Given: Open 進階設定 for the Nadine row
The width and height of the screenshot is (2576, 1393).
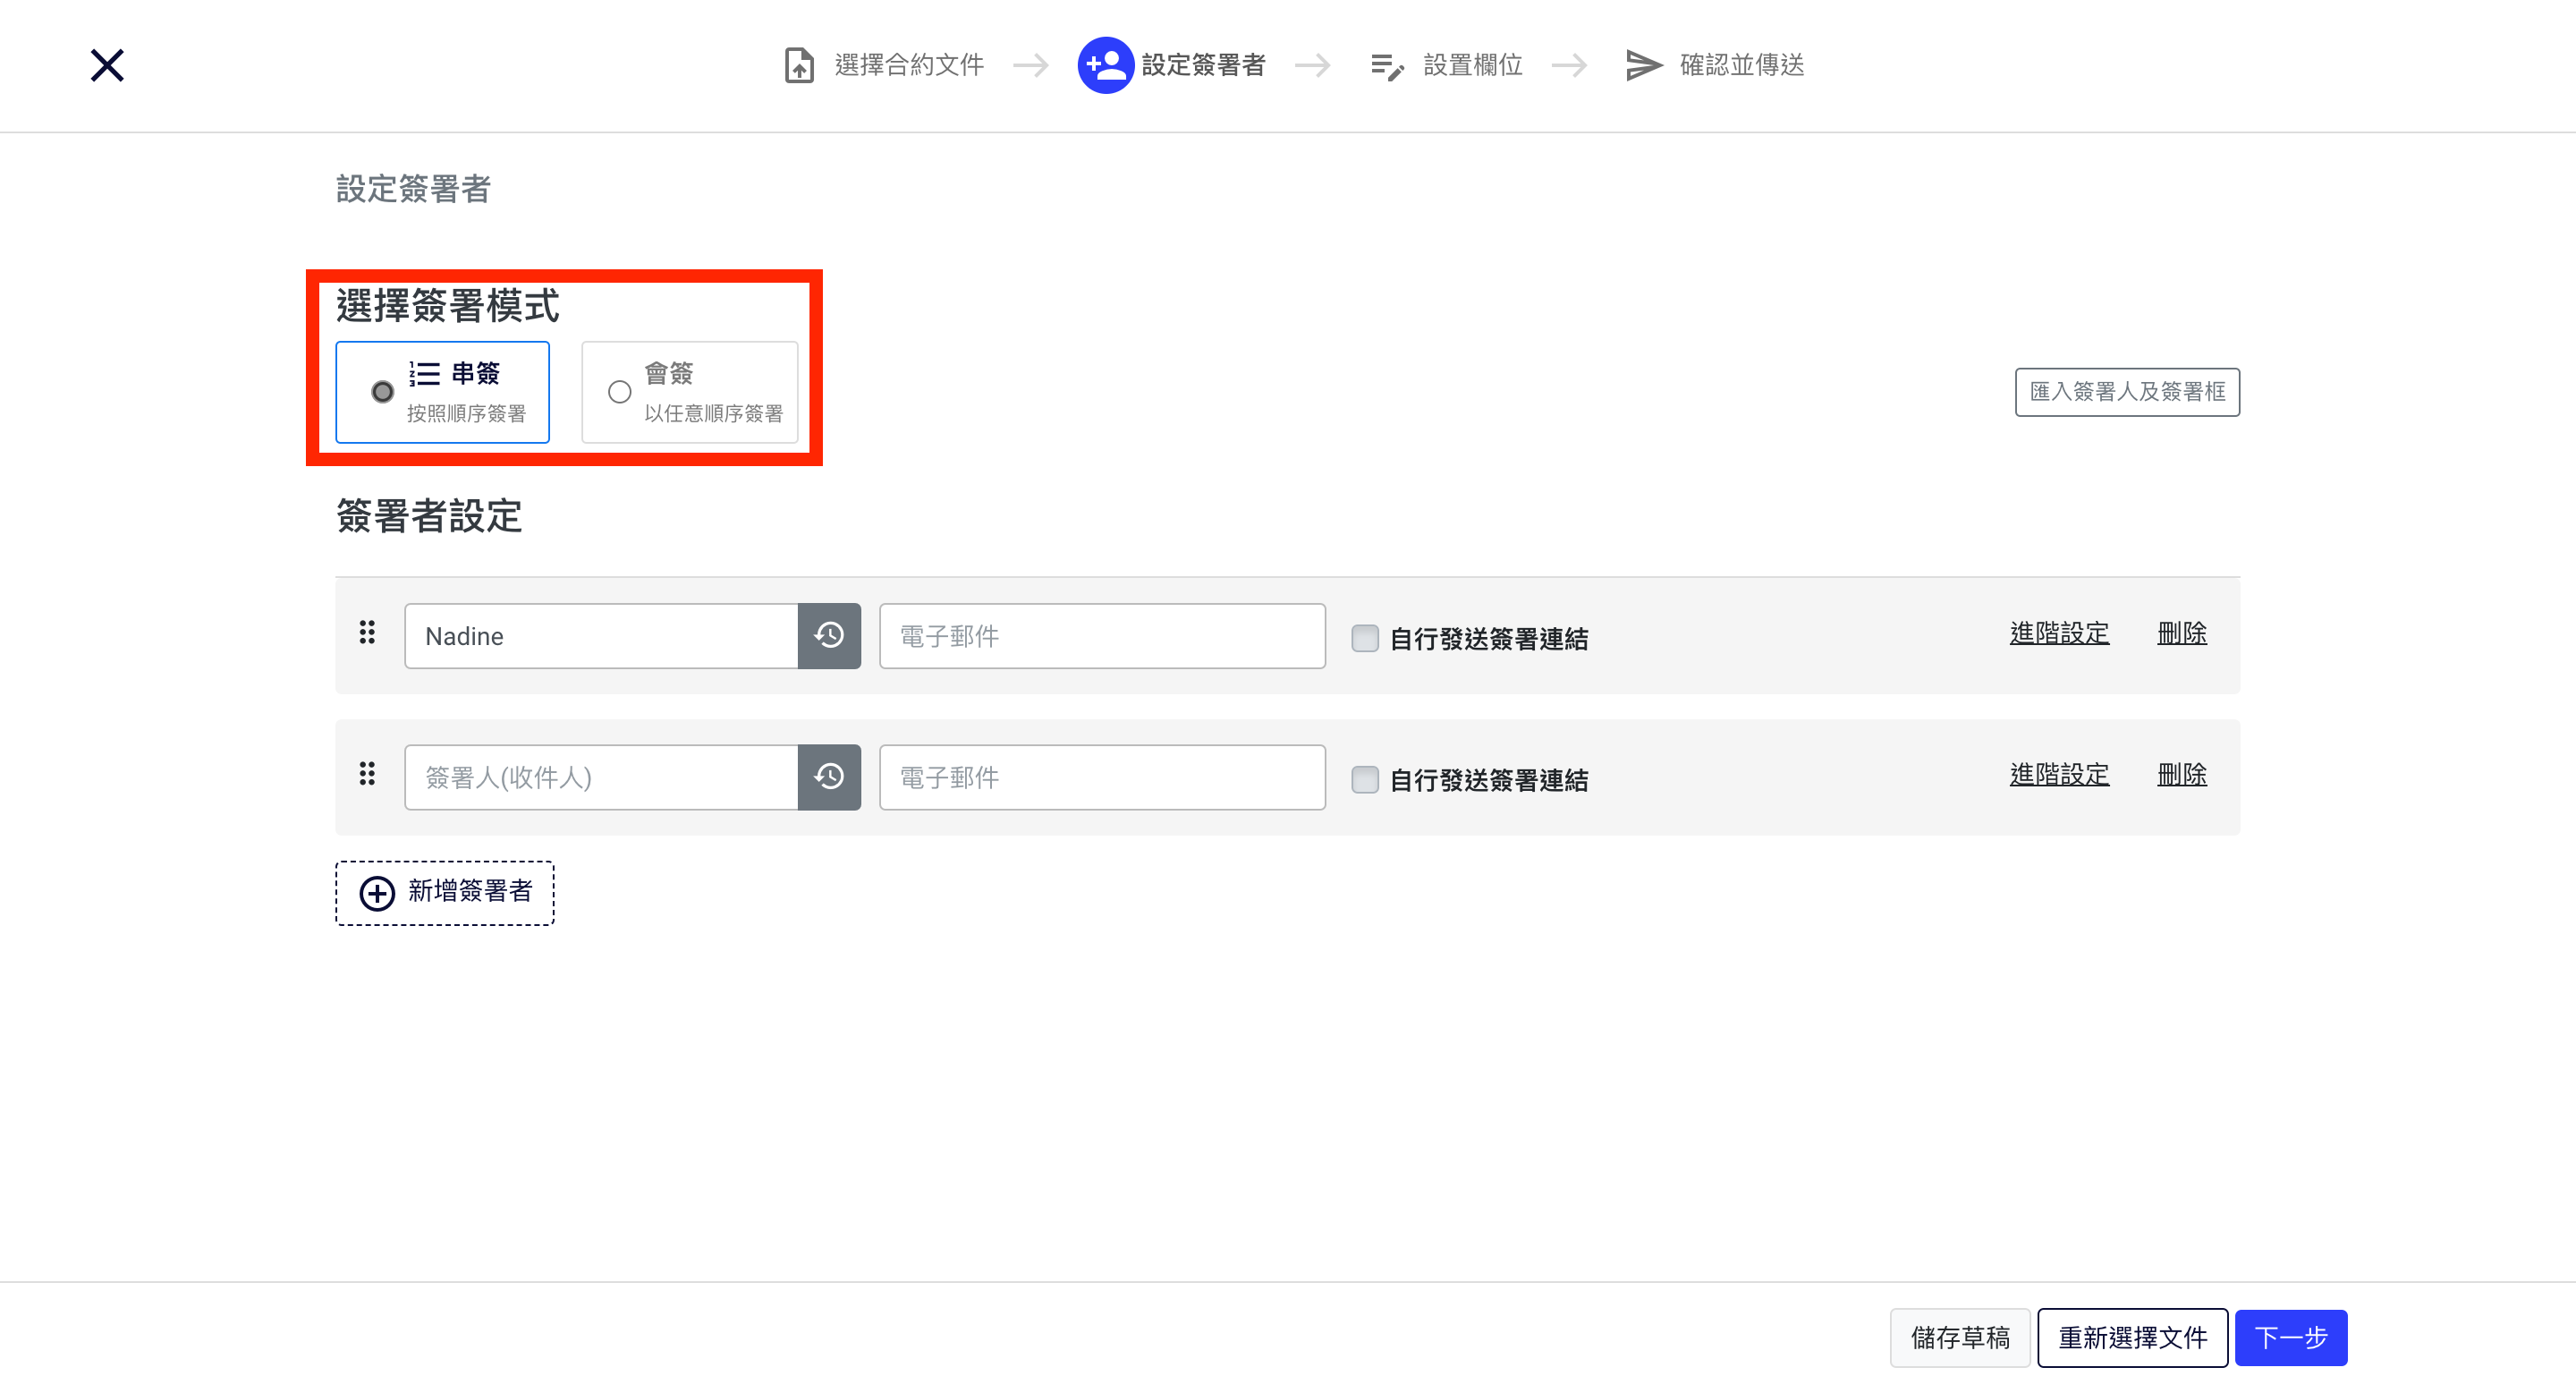Looking at the screenshot, I should coord(2059,633).
